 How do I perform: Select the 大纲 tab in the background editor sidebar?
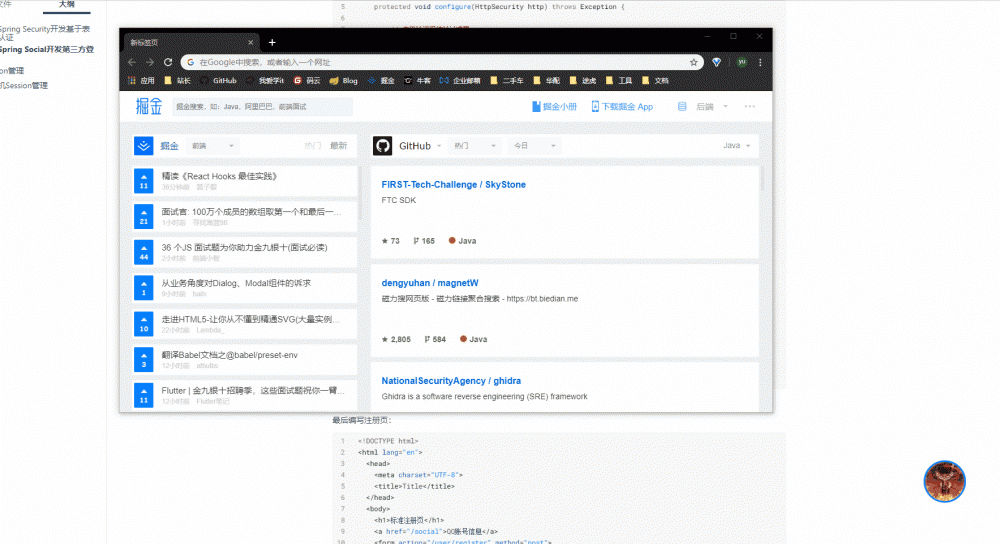[66, 5]
